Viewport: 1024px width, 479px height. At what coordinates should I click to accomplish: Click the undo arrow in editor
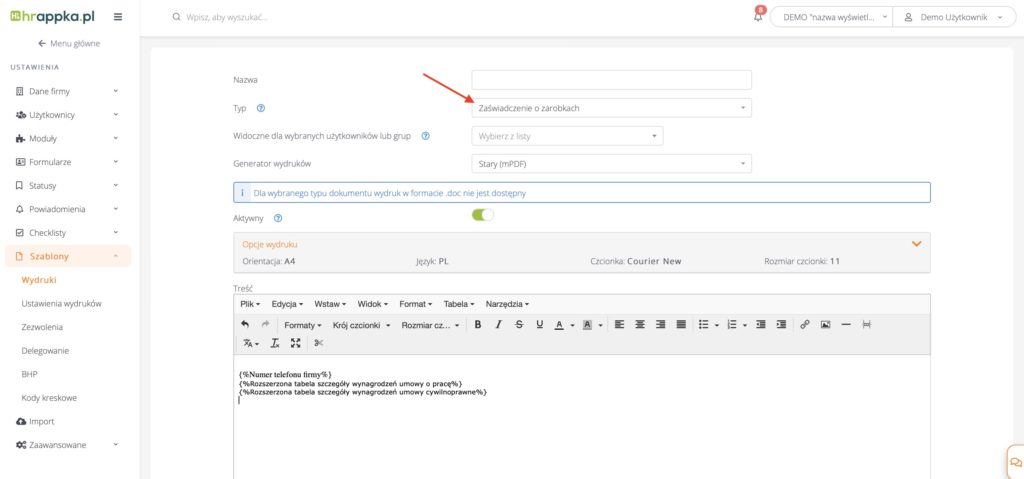point(245,325)
